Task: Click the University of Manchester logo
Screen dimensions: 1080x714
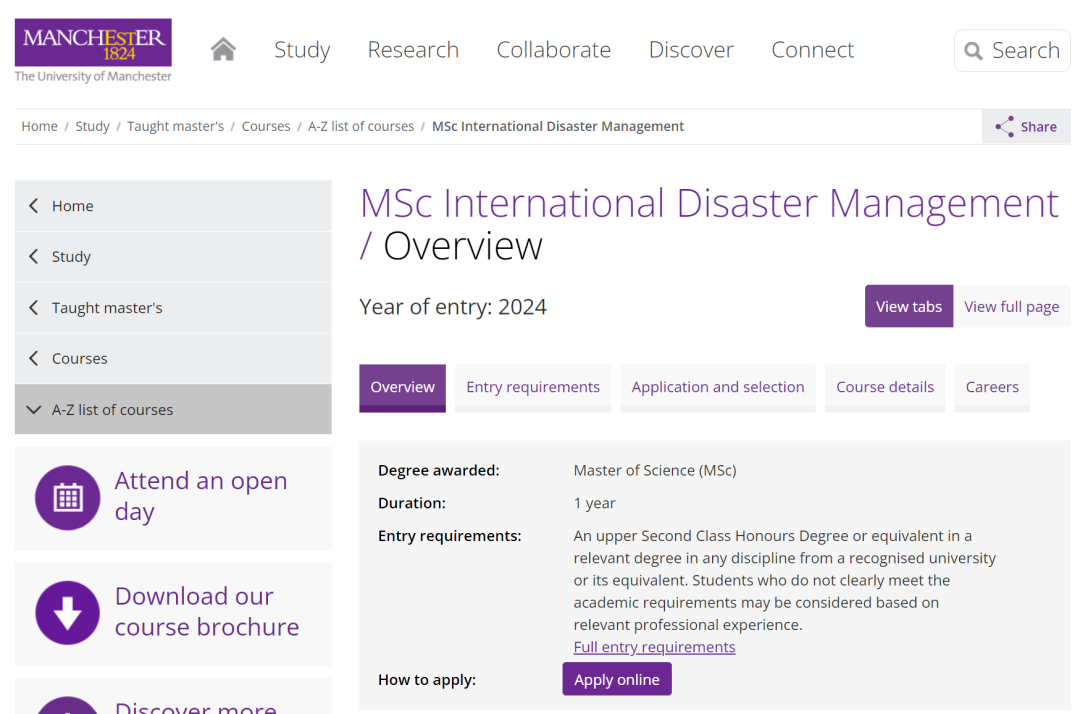Action: click(x=93, y=51)
